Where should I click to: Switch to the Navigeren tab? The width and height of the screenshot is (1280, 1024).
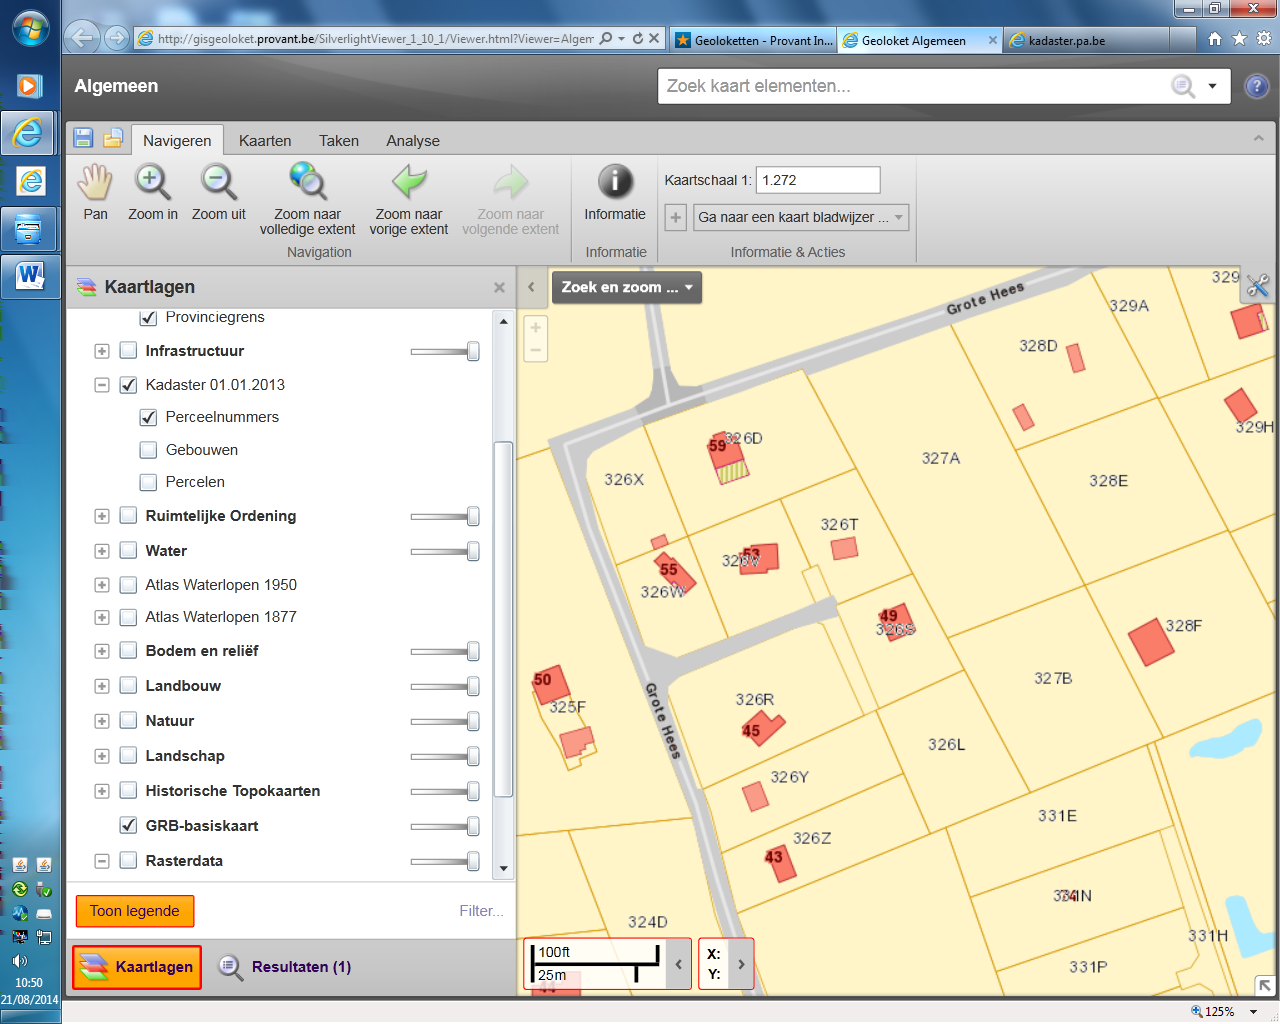(177, 141)
